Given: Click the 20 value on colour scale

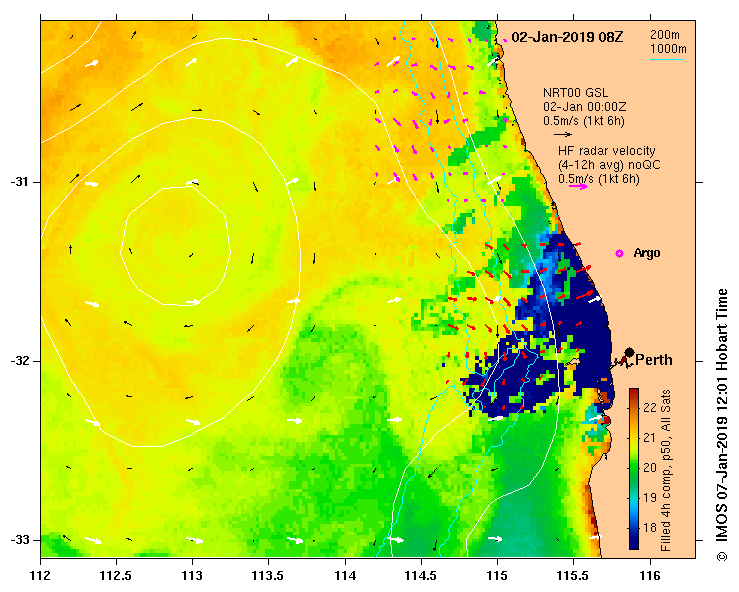Looking at the screenshot, I should (650, 468).
